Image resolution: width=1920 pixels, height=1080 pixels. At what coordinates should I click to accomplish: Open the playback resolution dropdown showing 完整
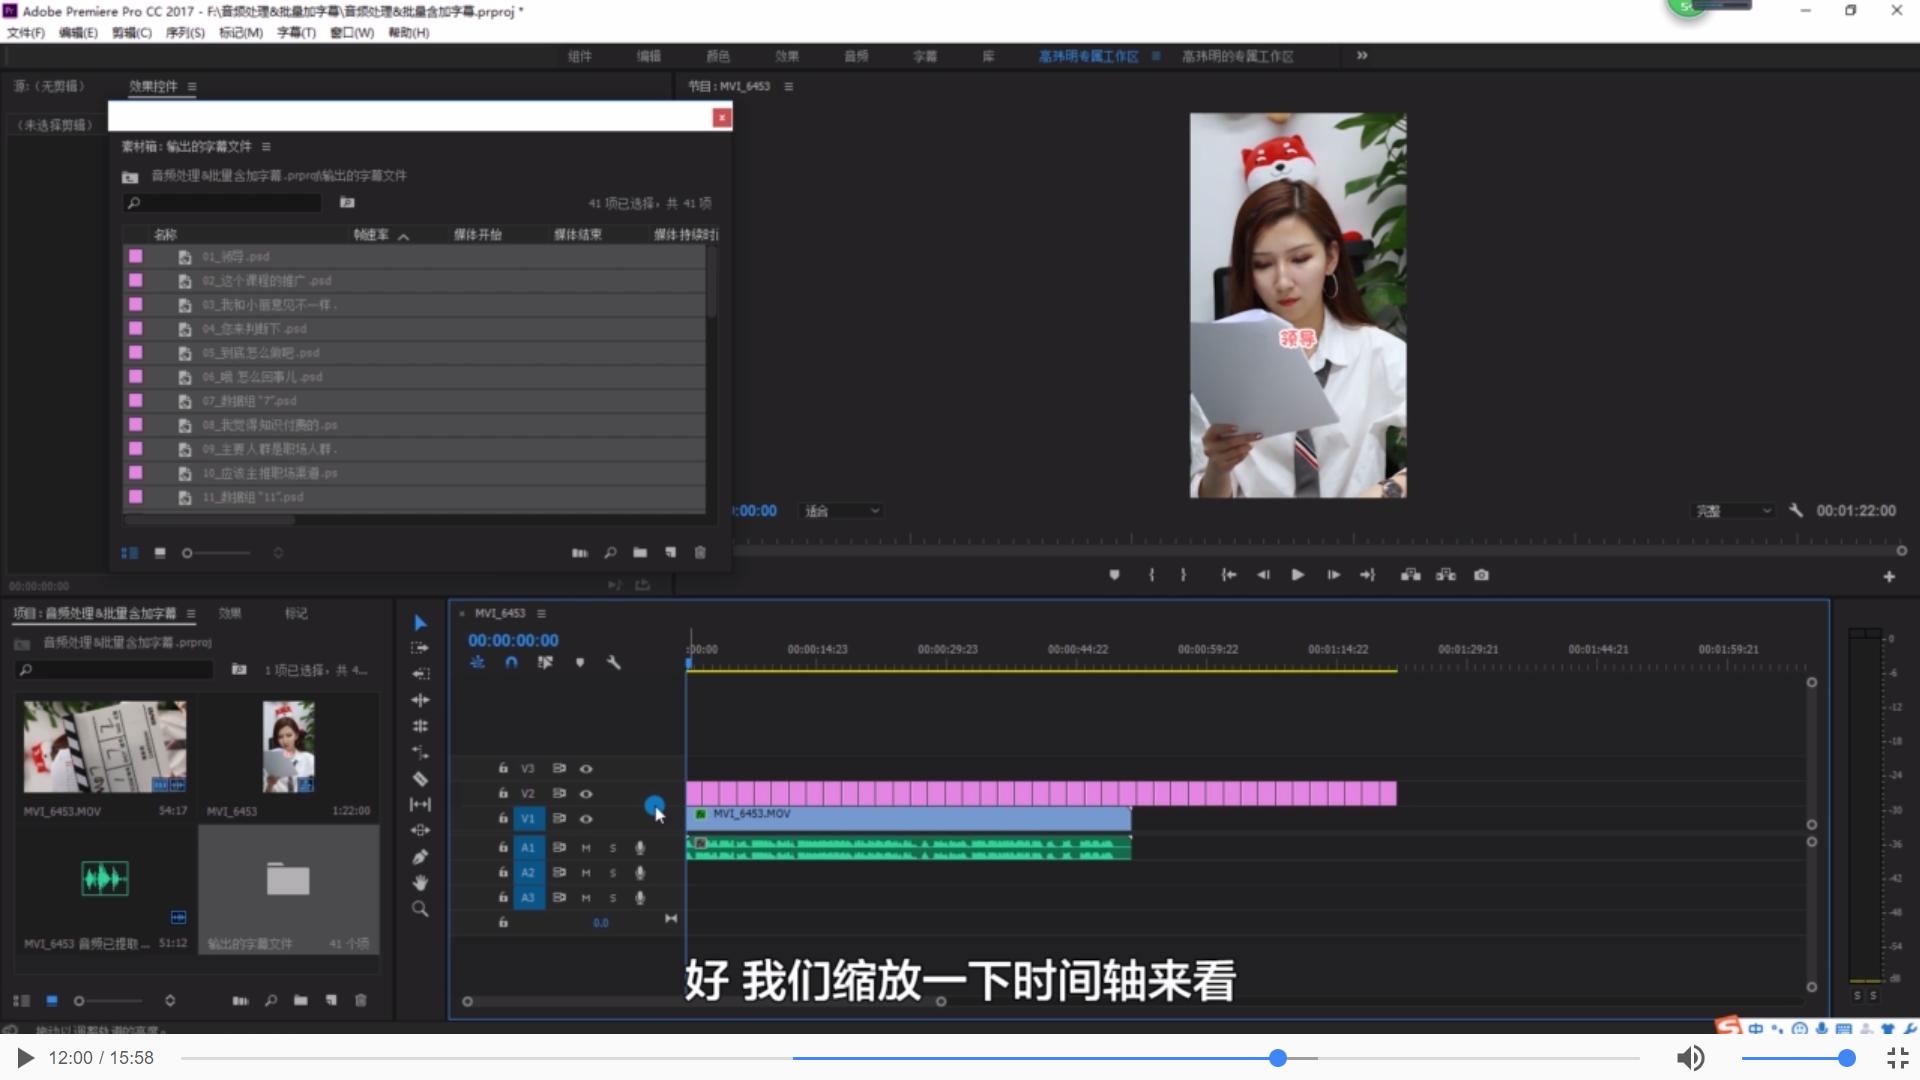point(1733,510)
